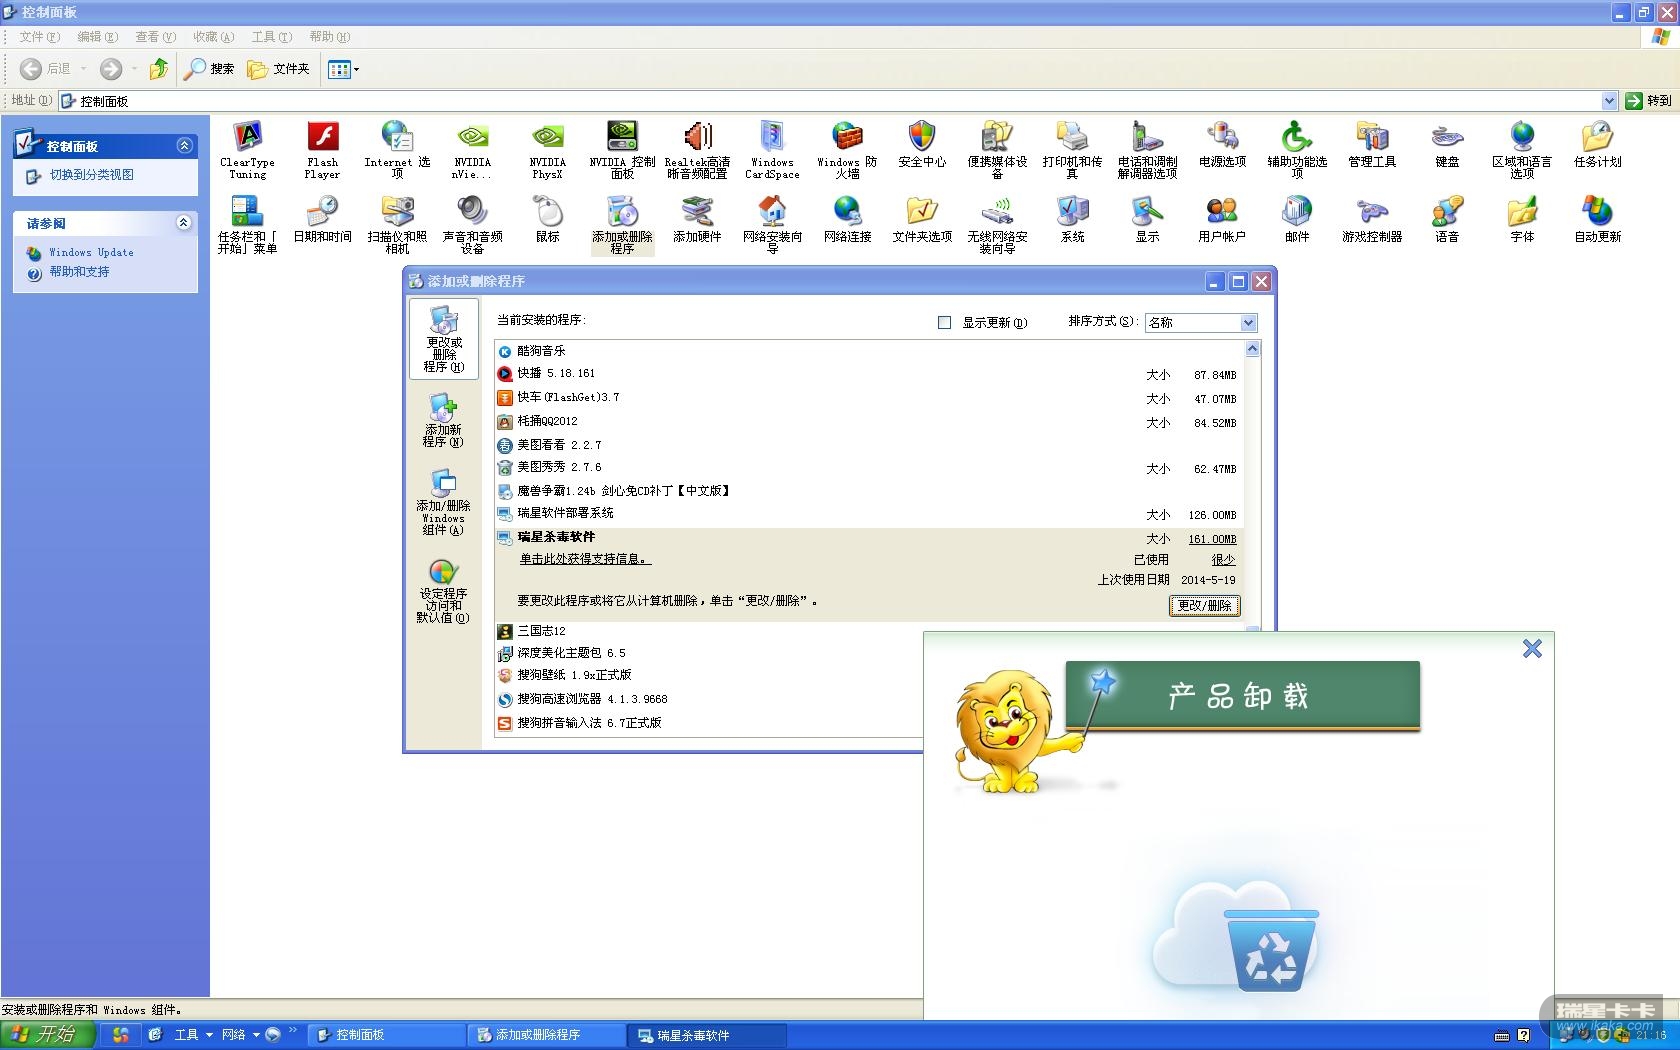Collapse the 请参阅 side panel section

(184, 222)
